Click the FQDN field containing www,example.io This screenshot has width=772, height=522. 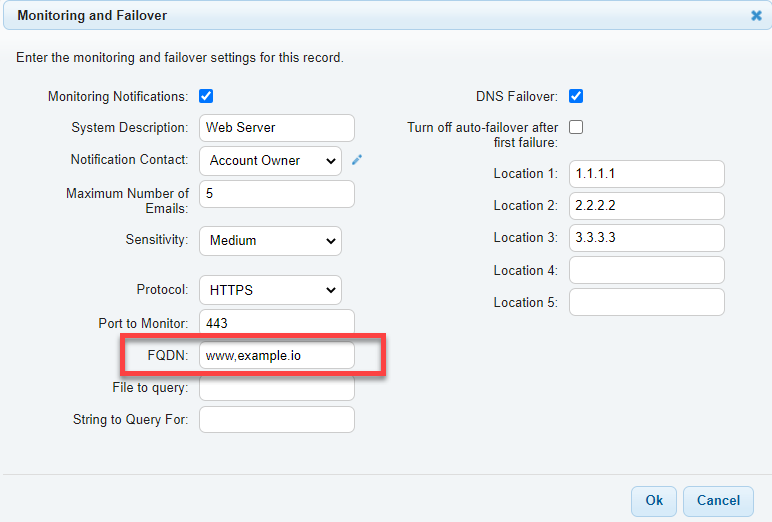[277, 355]
